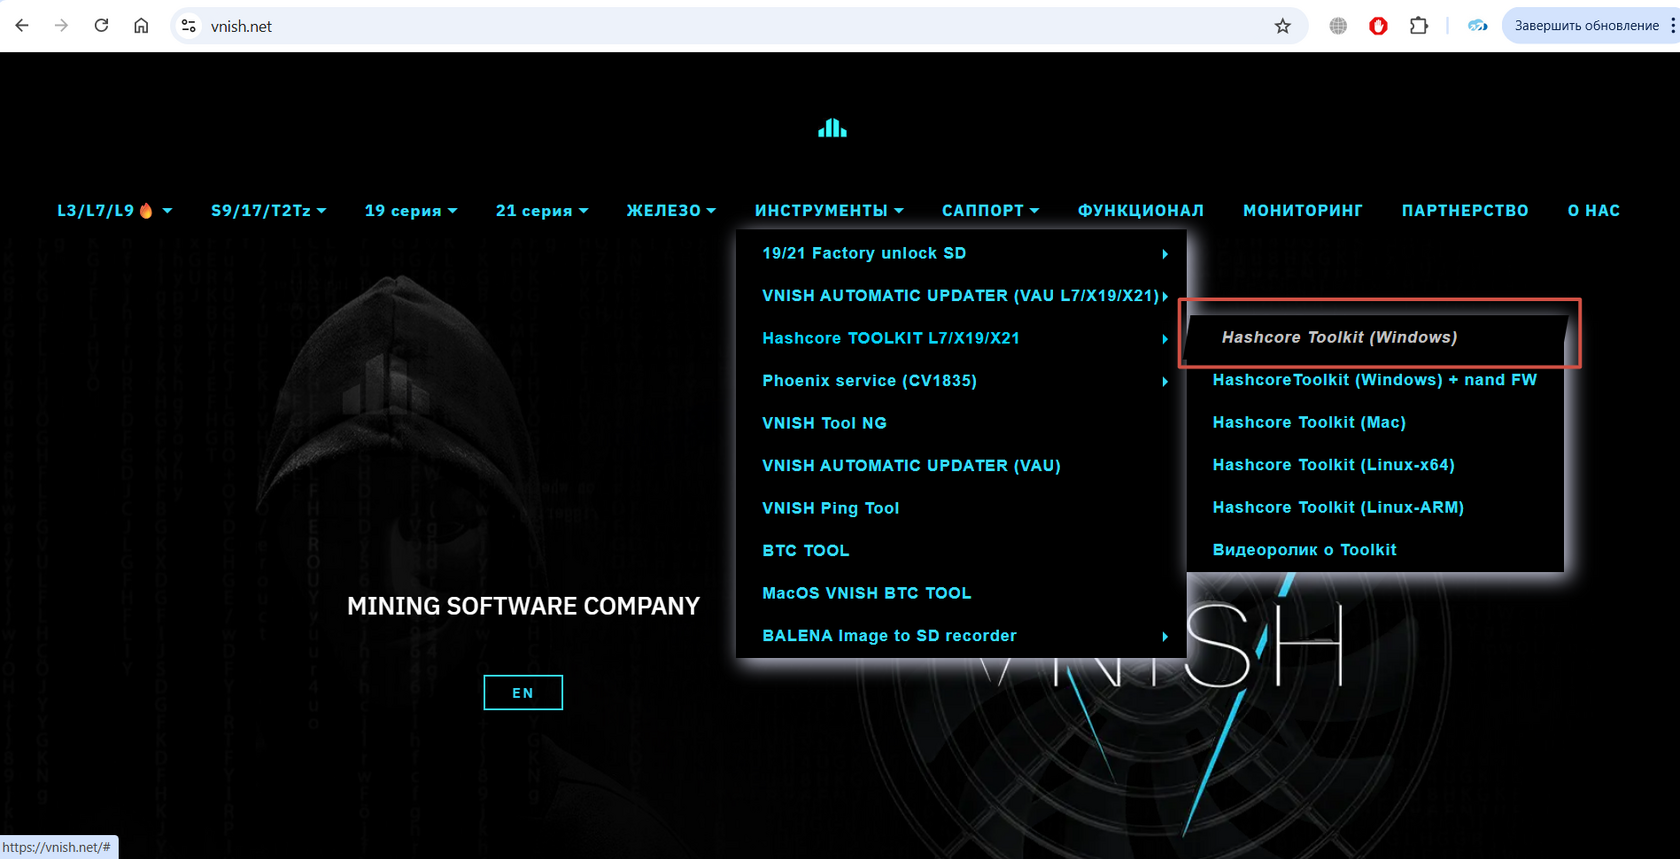The image size is (1680, 859).
Task: Click the VNISH logo at page top
Action: [x=832, y=128]
